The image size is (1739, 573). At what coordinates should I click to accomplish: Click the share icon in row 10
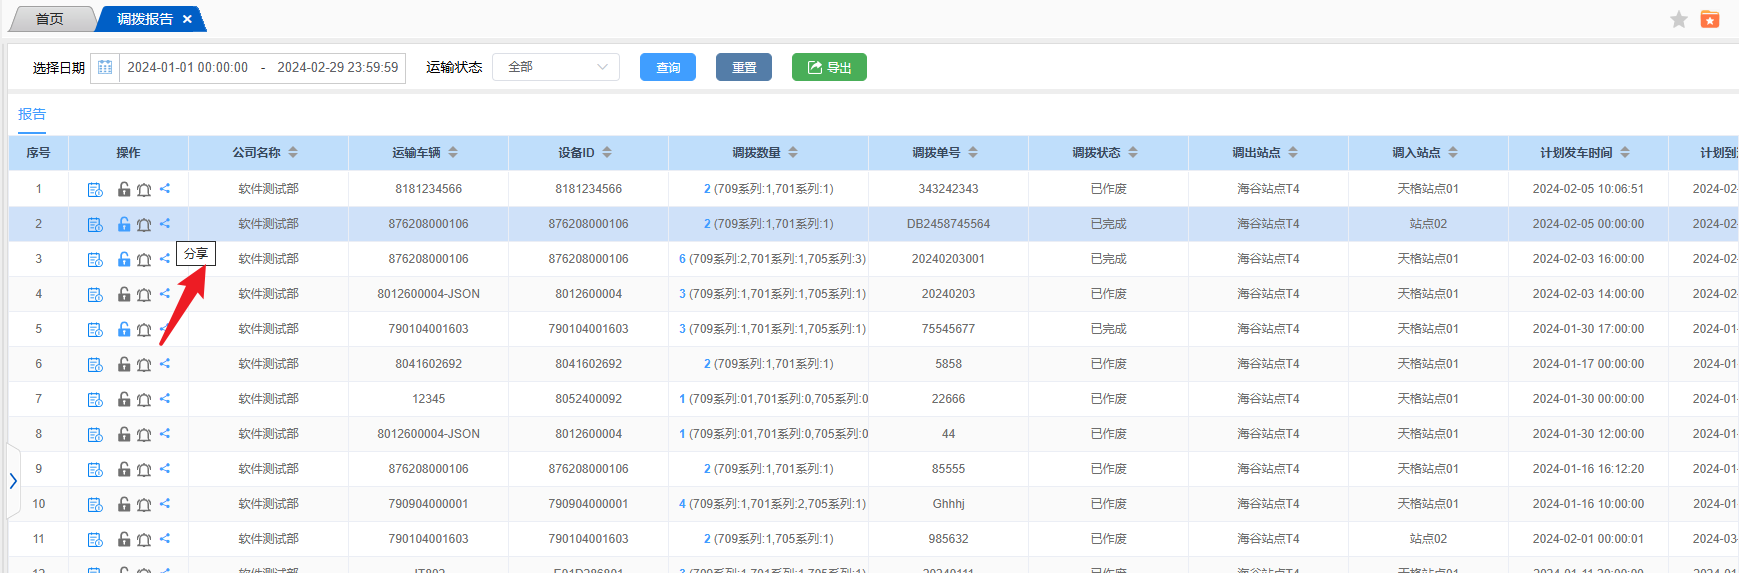(x=165, y=503)
